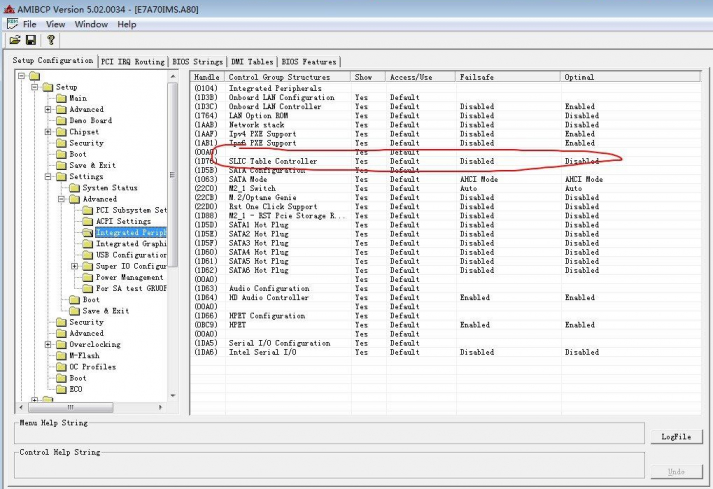Select For SA test GROUP tree item
Image resolution: width=713 pixels, height=489 pixels.
coord(131,288)
